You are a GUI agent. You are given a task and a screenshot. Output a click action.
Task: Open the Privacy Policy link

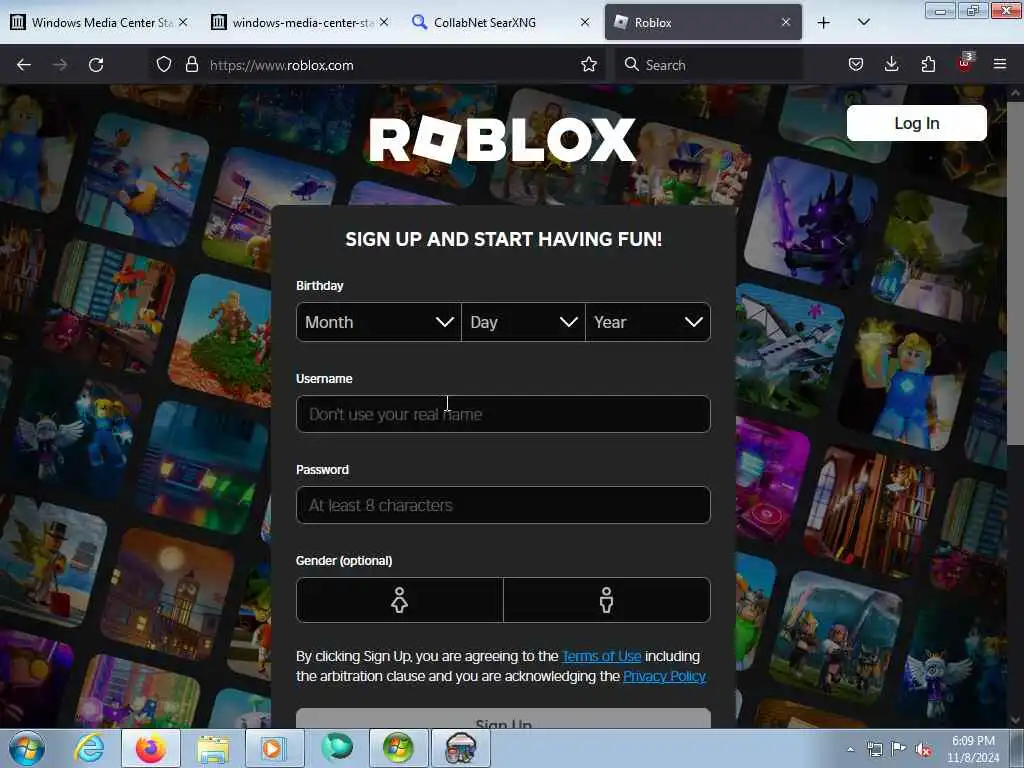(x=664, y=676)
